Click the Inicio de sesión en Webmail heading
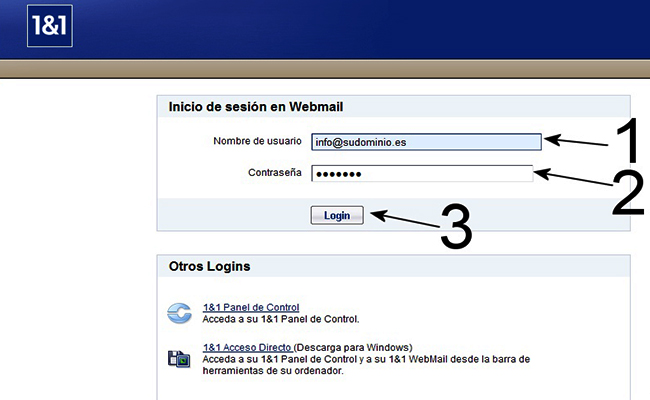Screen dimensions: 650x400 [263, 107]
